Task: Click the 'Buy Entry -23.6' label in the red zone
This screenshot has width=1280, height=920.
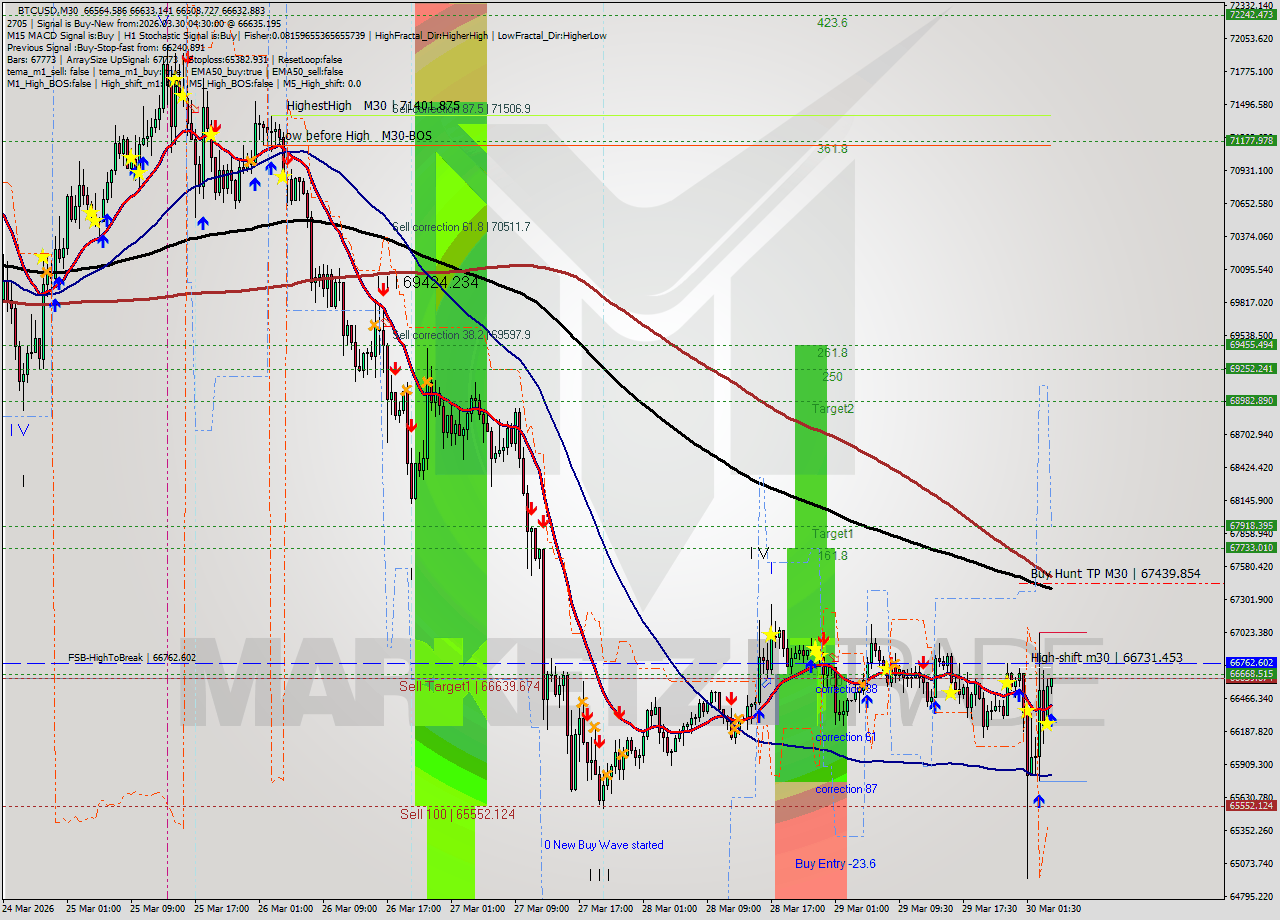Action: point(834,862)
